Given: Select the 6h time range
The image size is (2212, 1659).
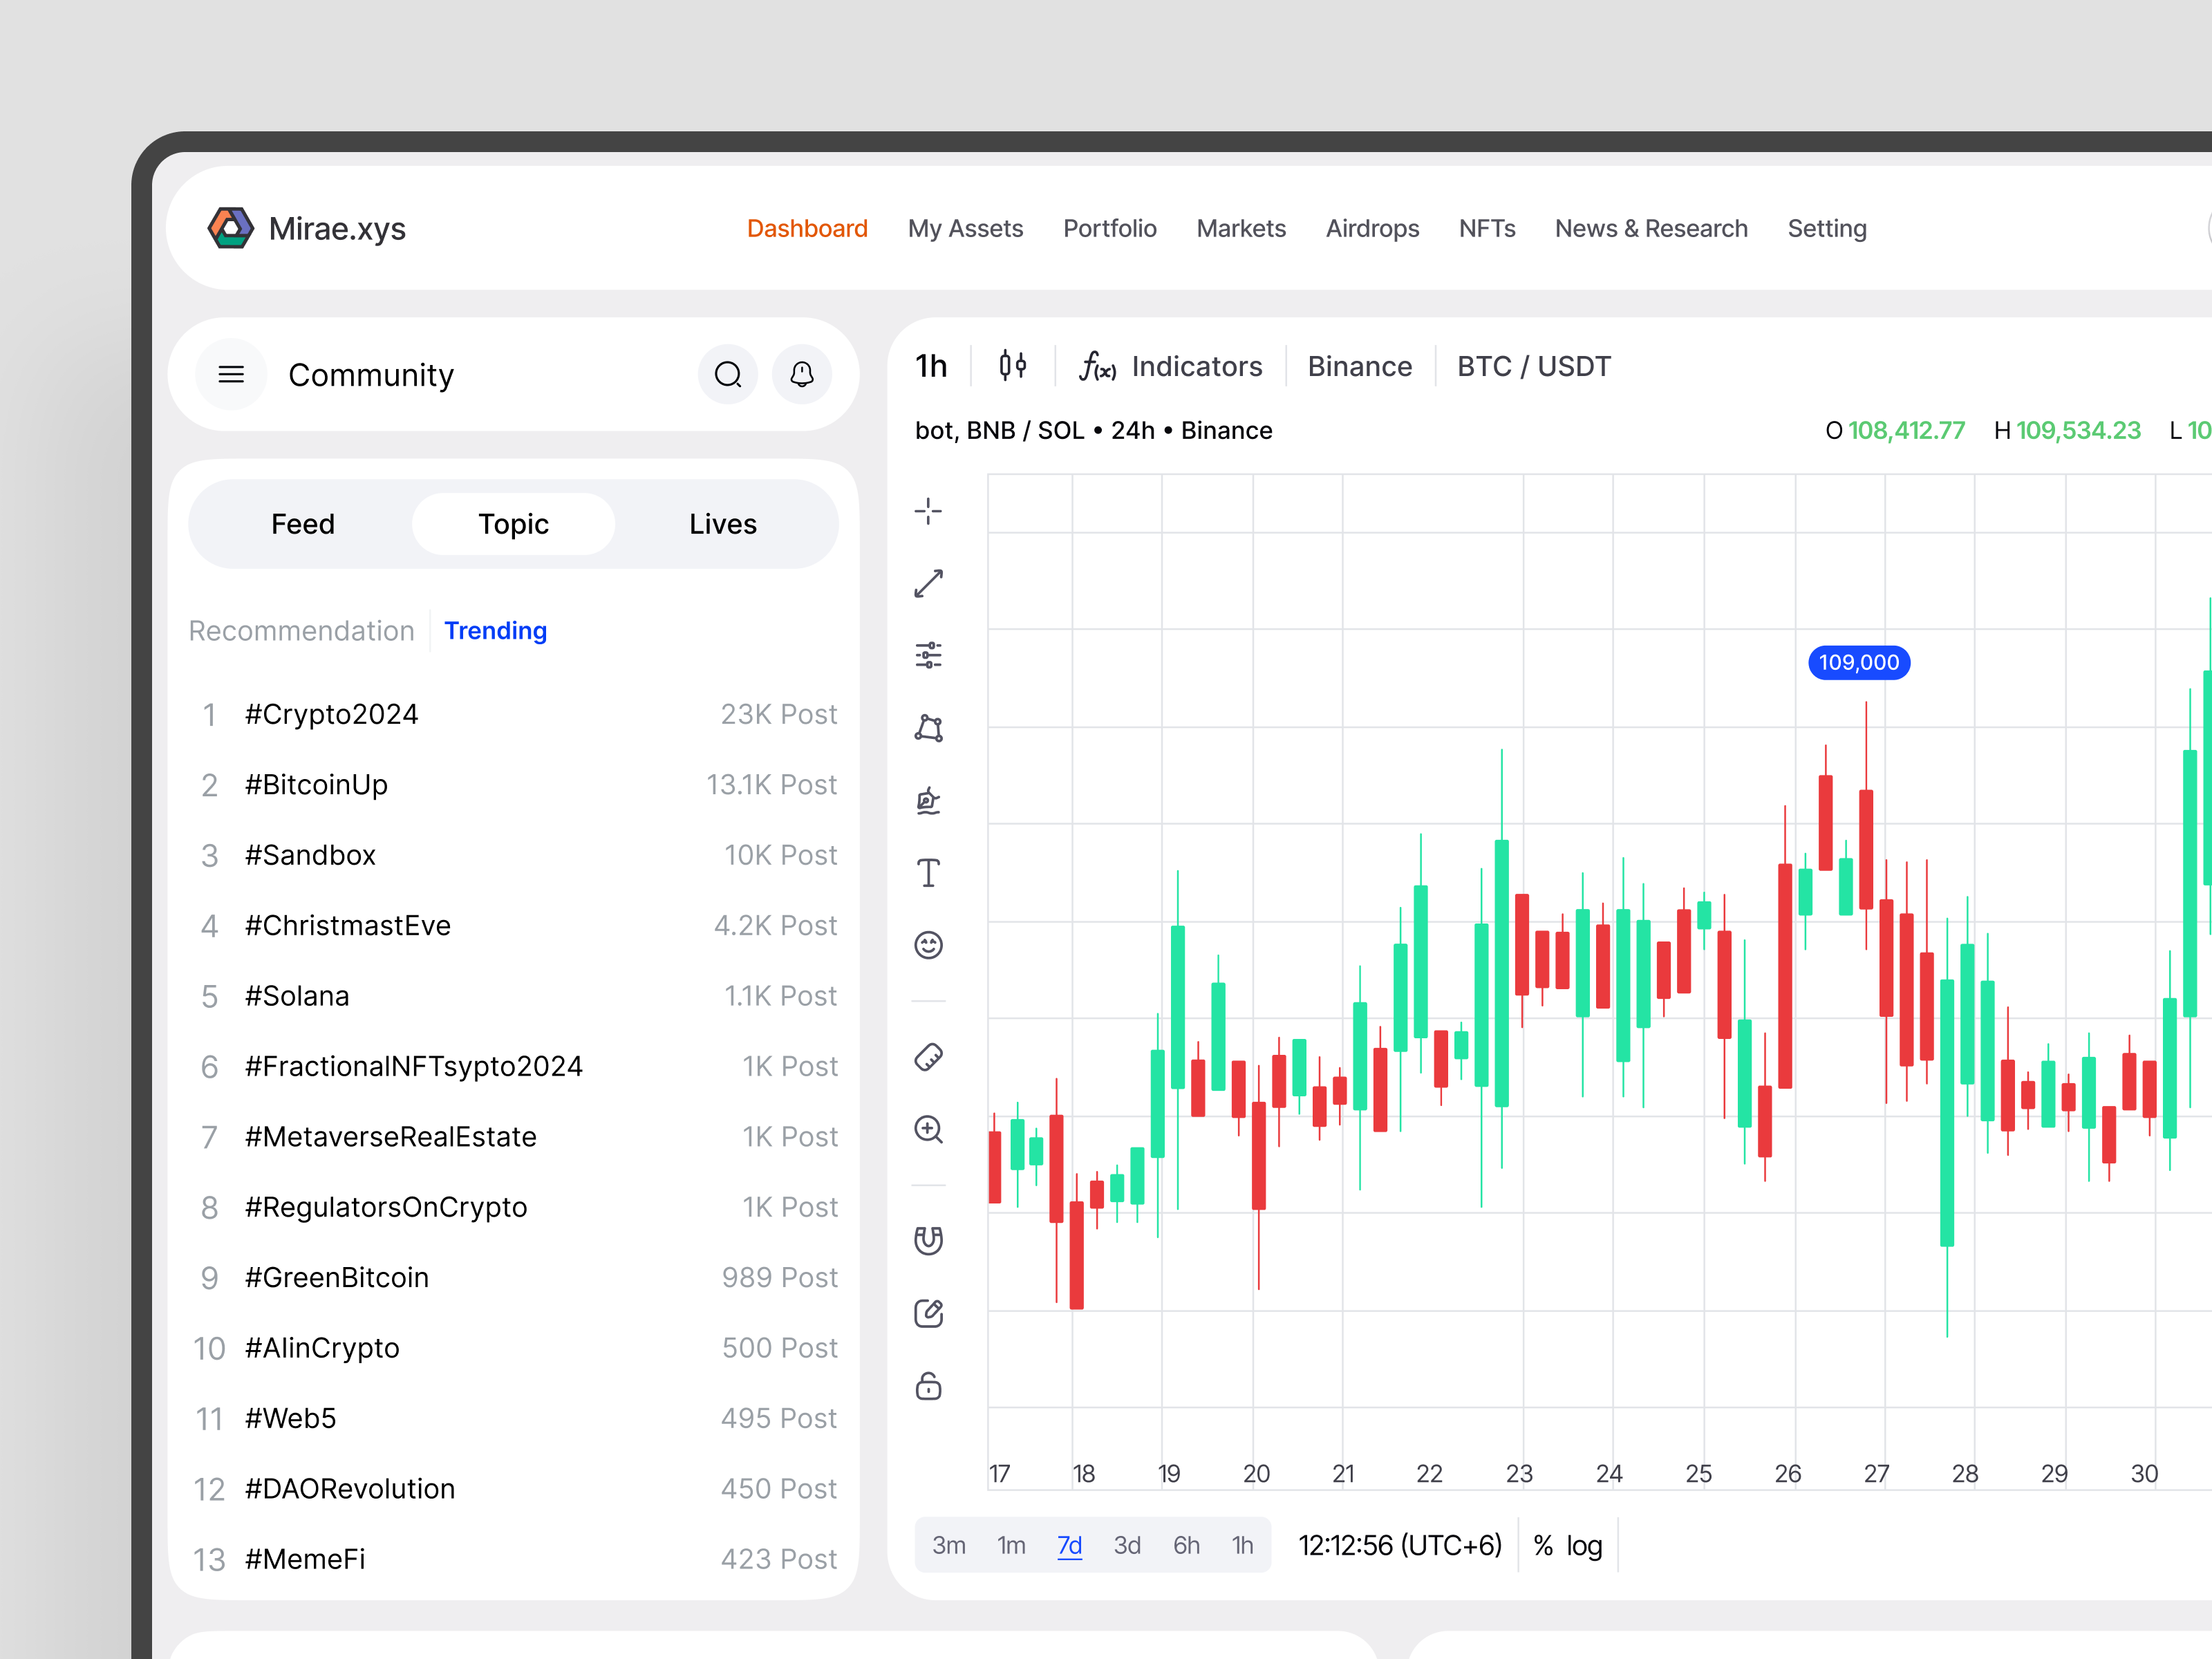Looking at the screenshot, I should pyautogui.click(x=1186, y=1545).
